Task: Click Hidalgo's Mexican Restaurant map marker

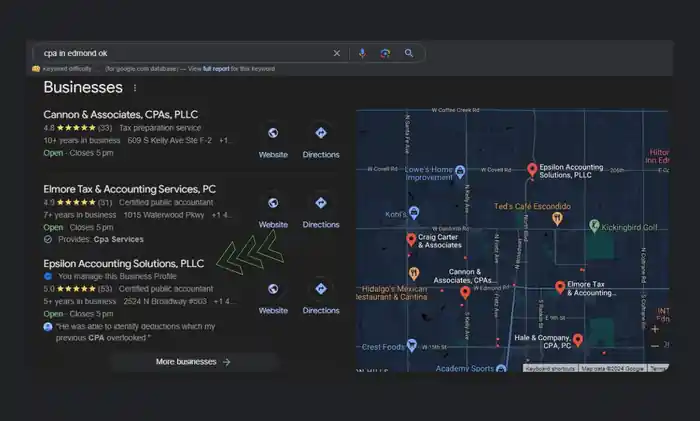Action: click(414, 273)
